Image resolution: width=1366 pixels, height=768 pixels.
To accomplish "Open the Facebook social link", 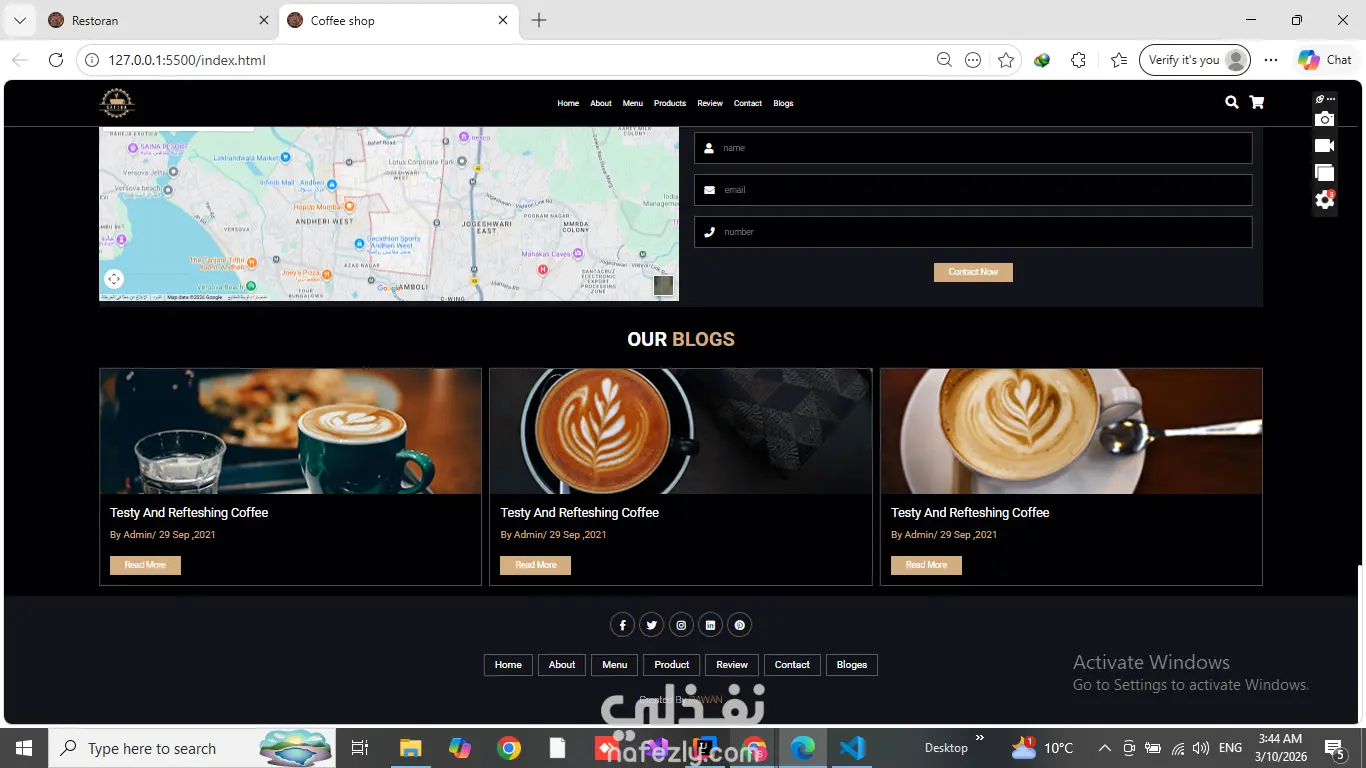I will coord(622,625).
